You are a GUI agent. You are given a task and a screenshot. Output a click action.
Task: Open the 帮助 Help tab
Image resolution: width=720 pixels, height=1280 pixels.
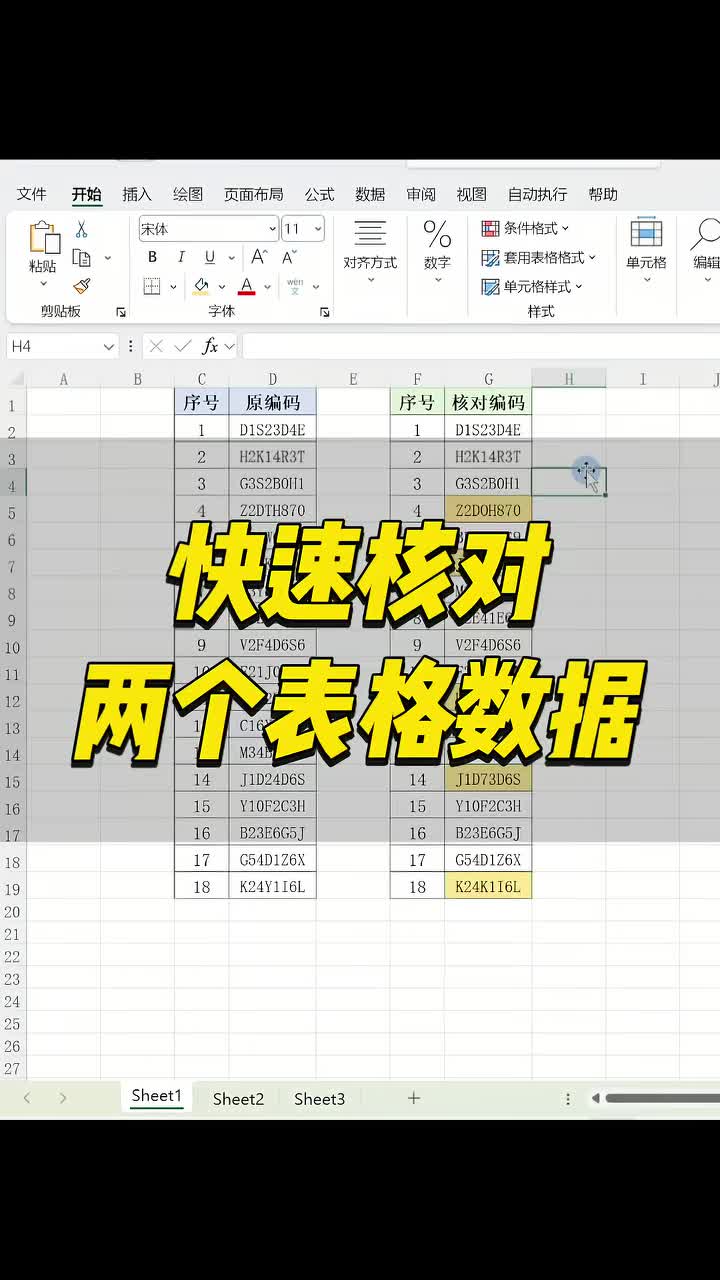[x=603, y=194]
